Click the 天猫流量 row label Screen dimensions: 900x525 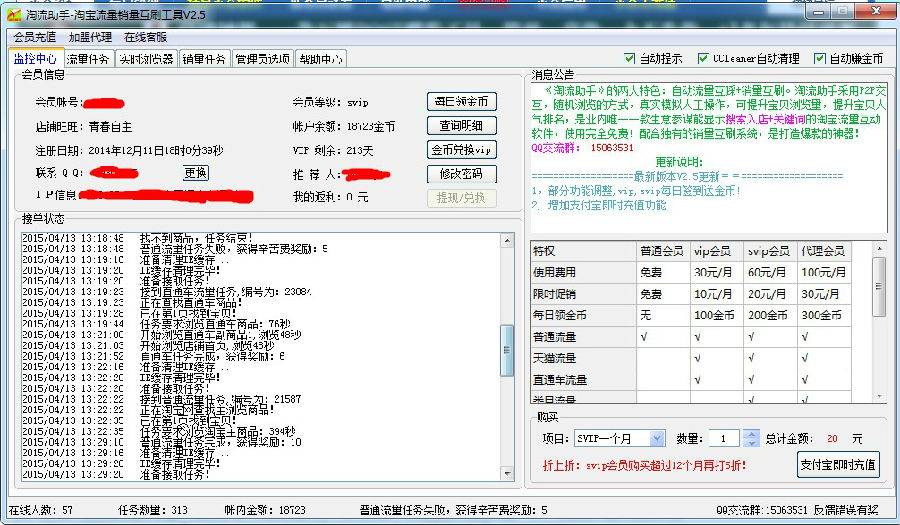(583, 358)
